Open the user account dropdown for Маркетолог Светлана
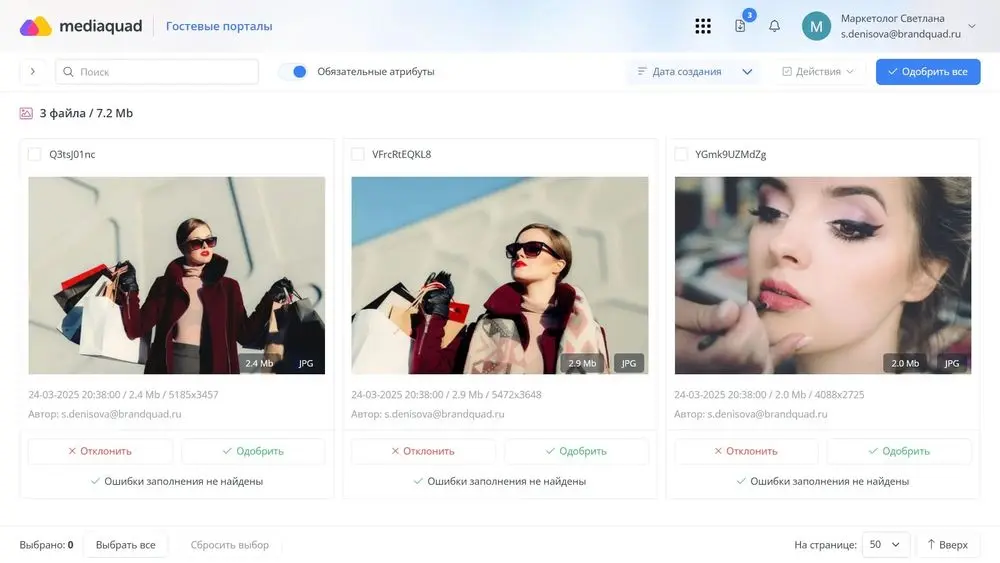The image size is (1000, 563). click(x=972, y=26)
